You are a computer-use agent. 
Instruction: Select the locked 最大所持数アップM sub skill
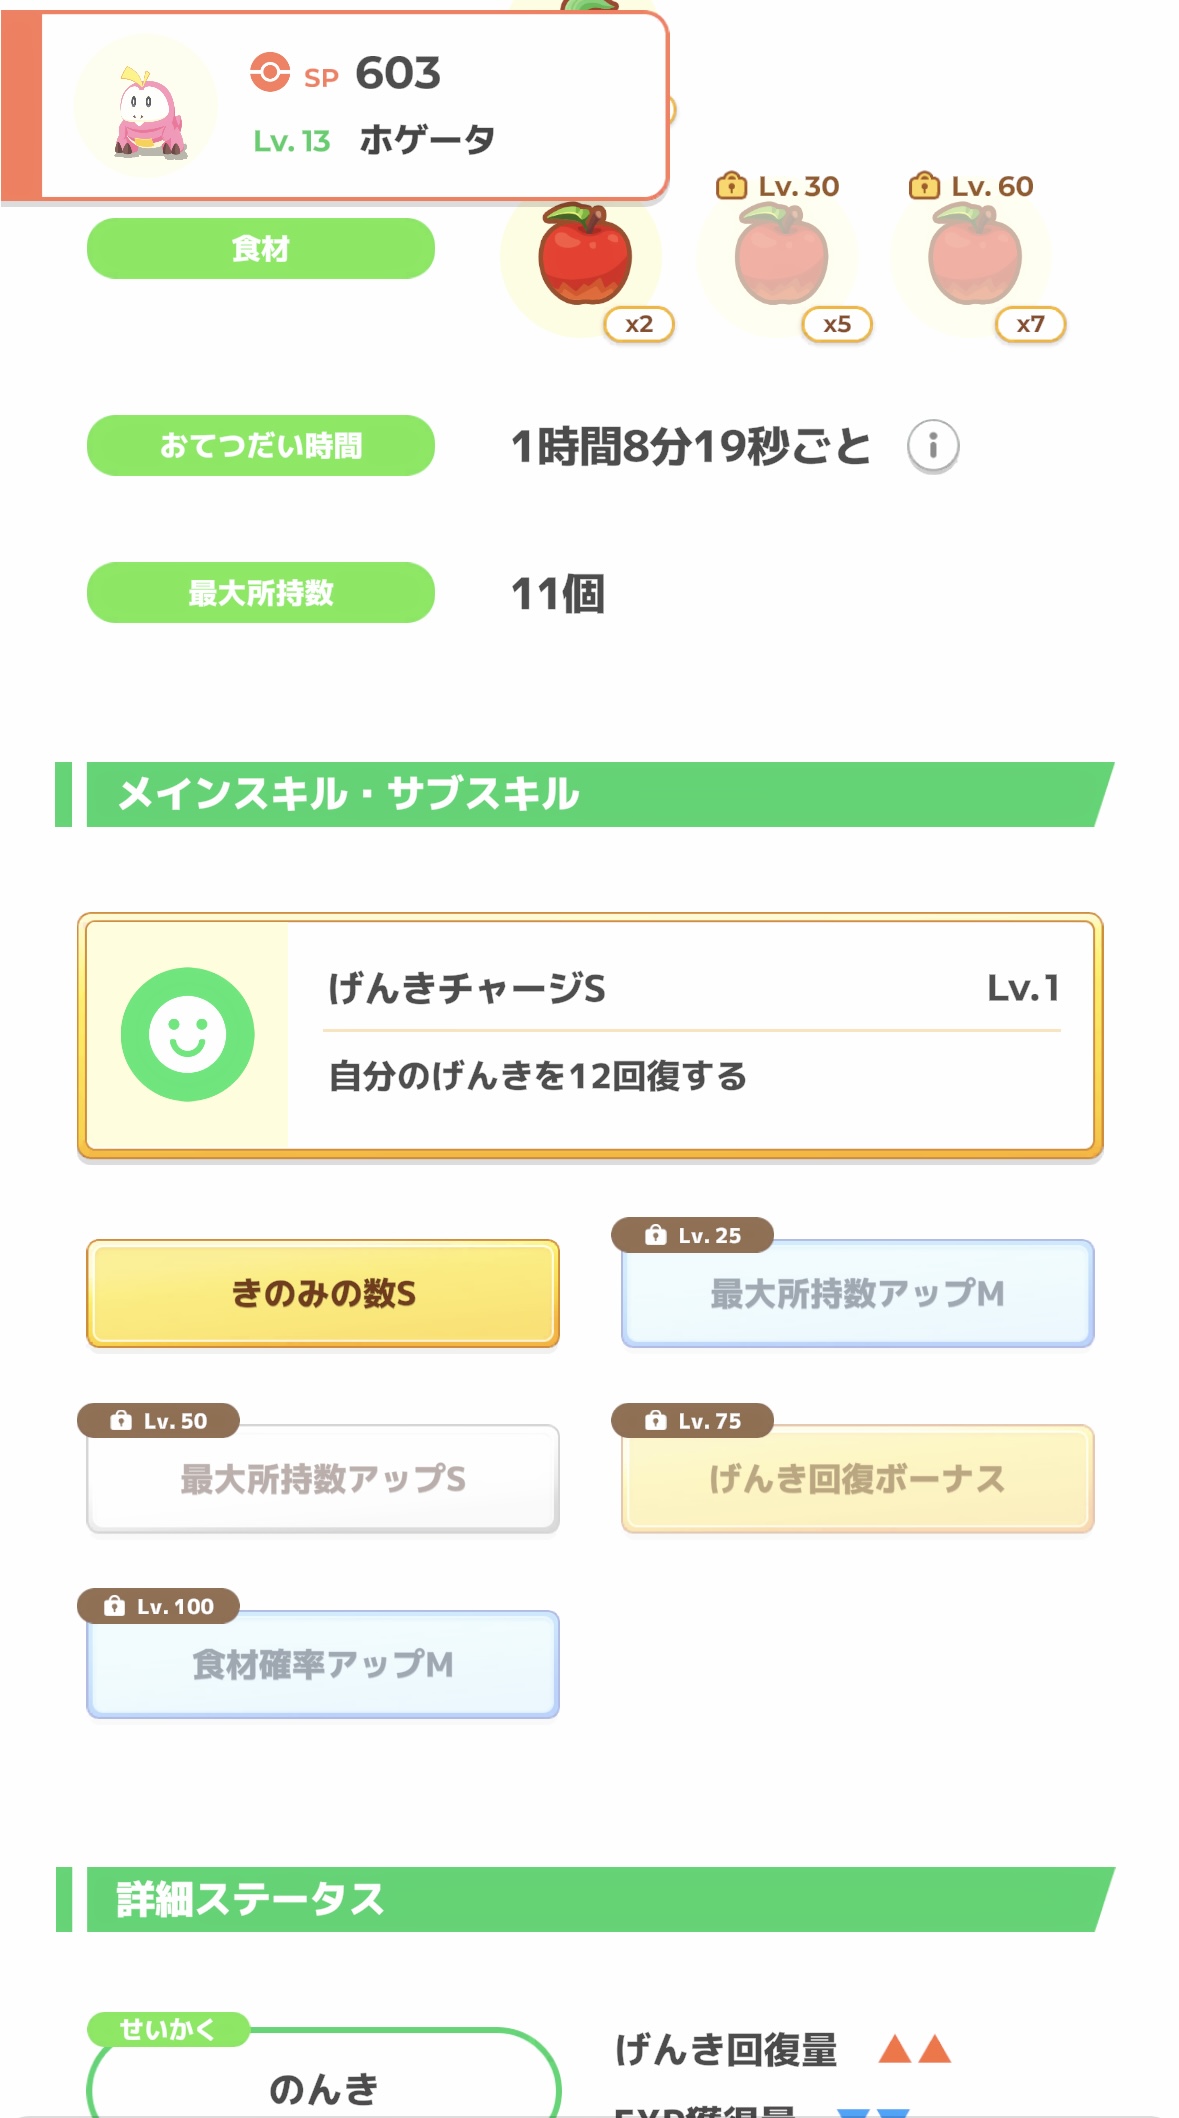[857, 1294]
